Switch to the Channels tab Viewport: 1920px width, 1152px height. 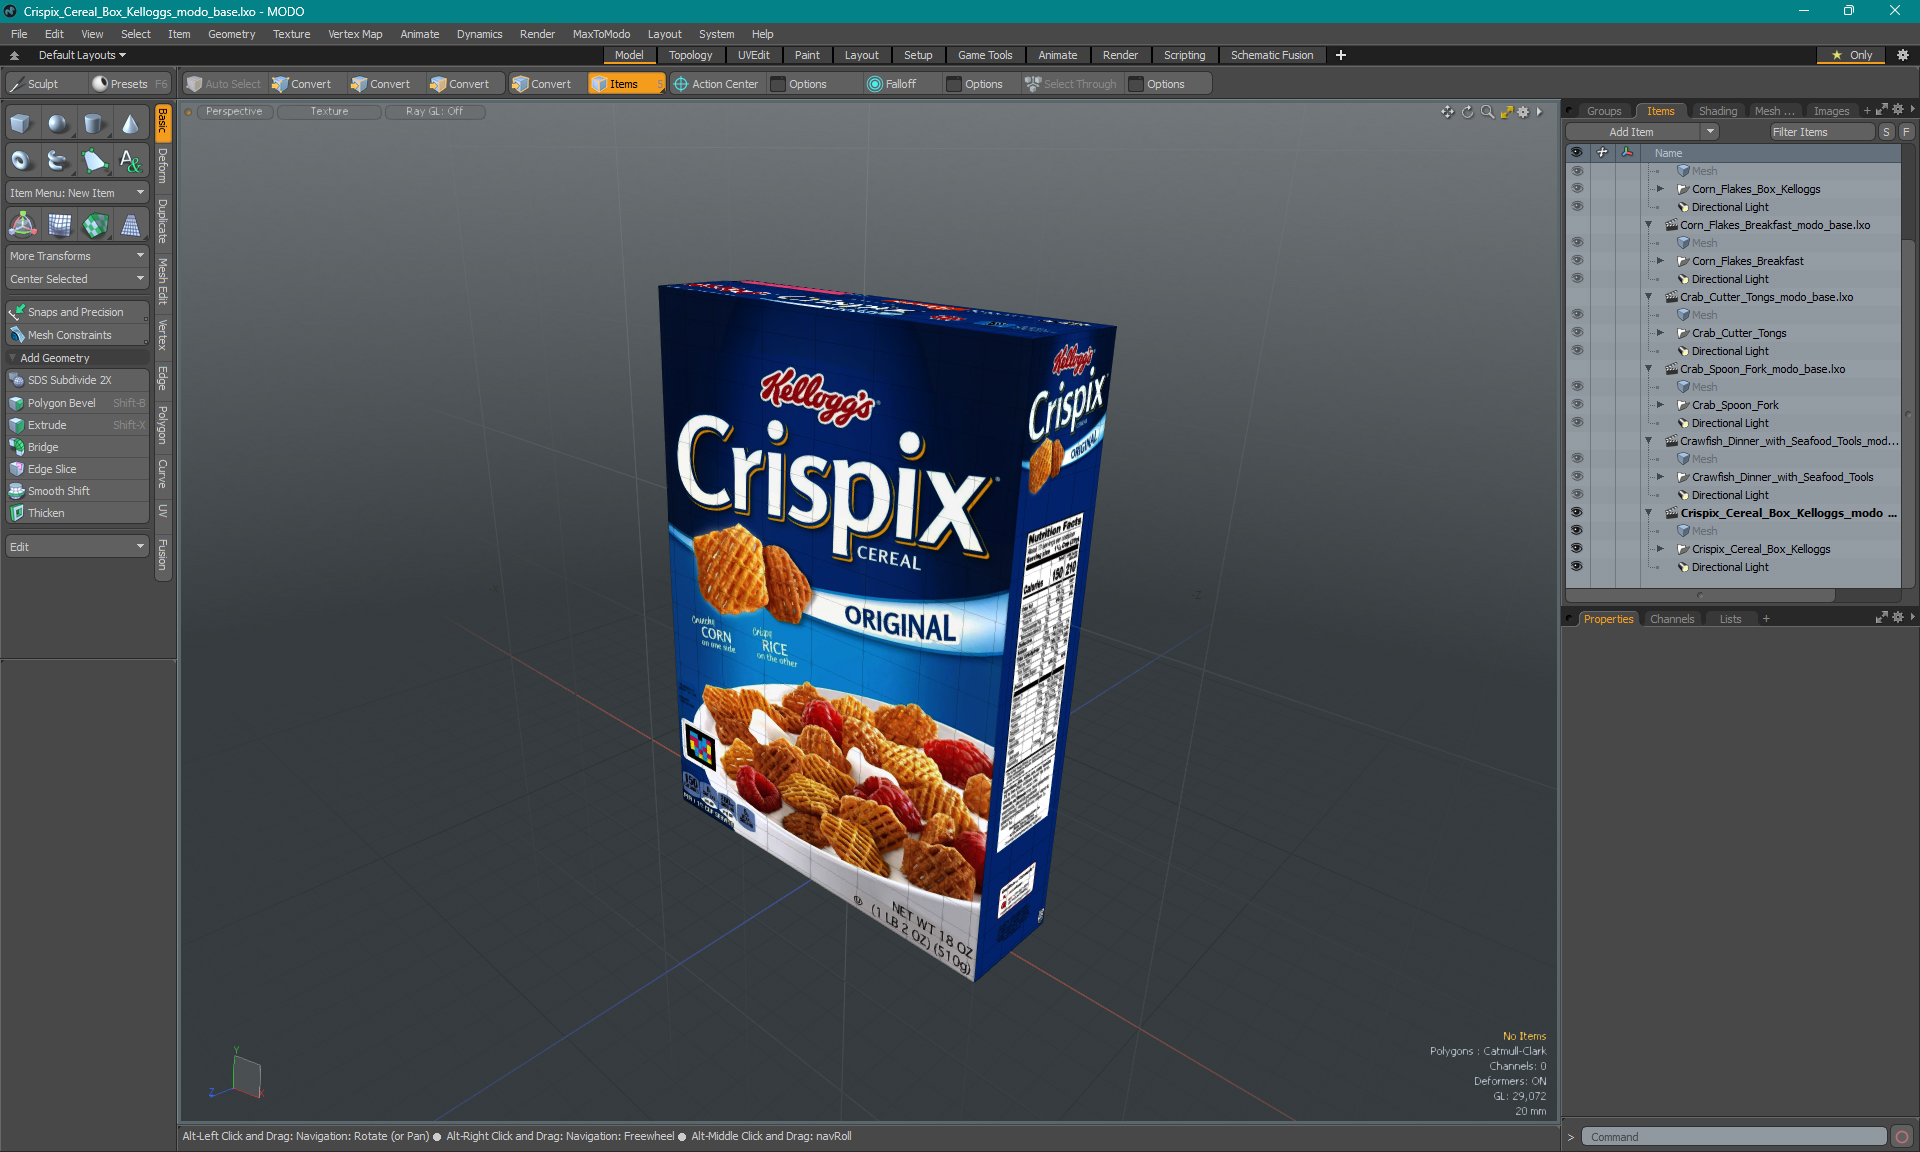(1672, 619)
